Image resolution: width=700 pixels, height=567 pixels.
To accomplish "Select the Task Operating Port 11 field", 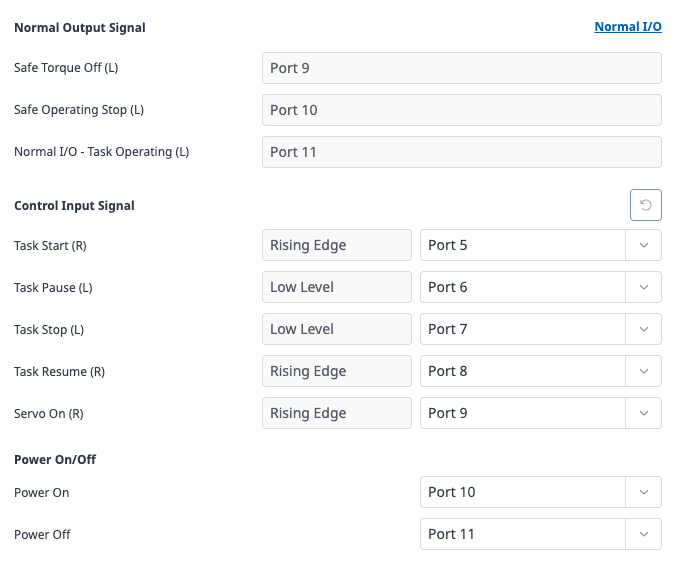I will 461,152.
